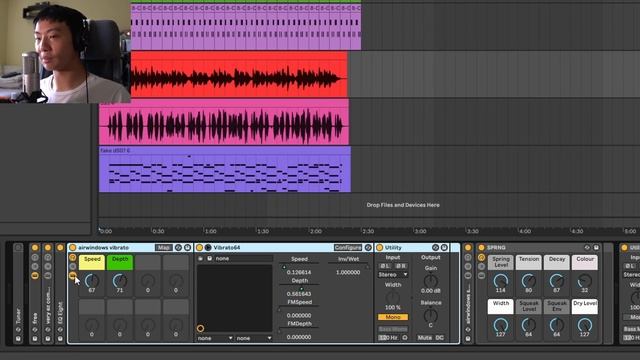The width and height of the screenshot is (640, 360).
Task: Open hot-swap icon on Vibrato64 device
Action: pyautogui.click(x=368, y=248)
